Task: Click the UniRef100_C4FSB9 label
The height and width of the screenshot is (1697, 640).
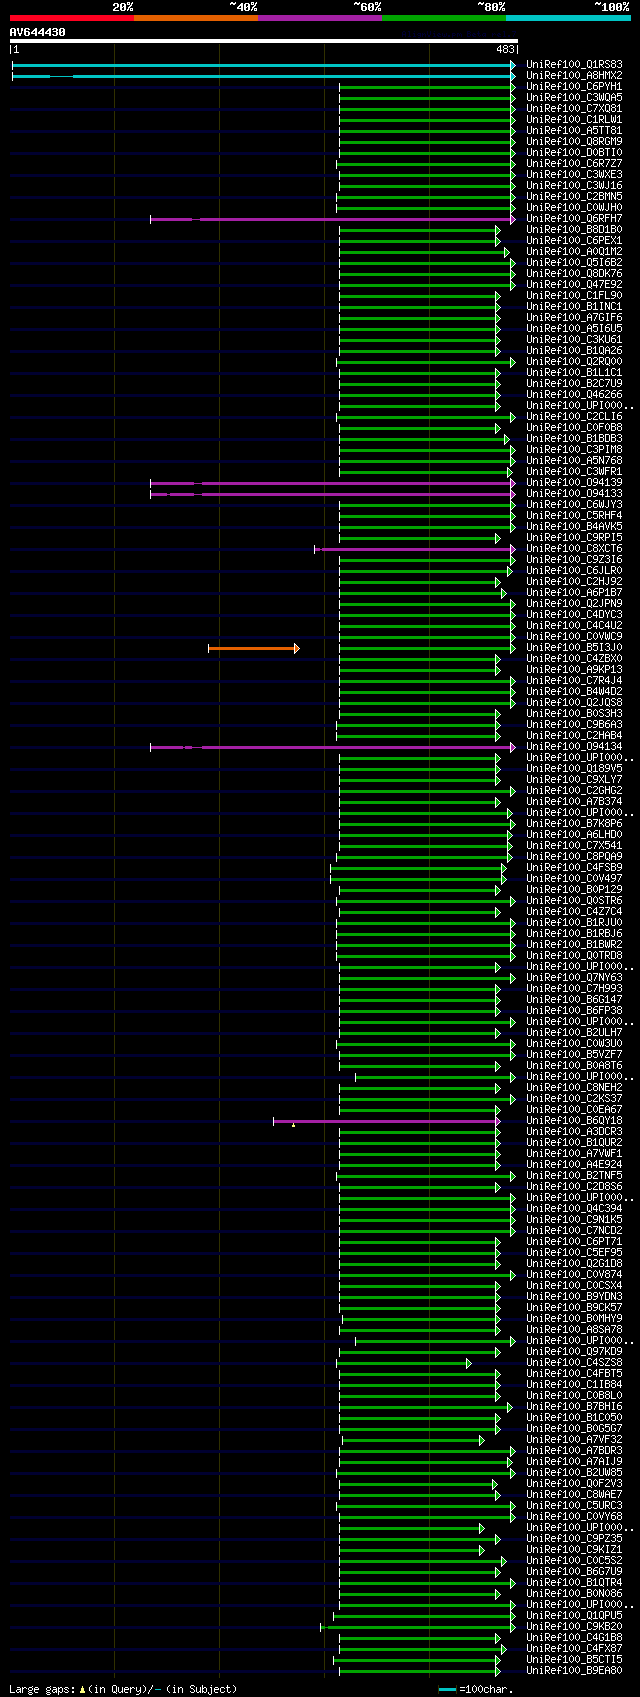Action: [x=574, y=868]
